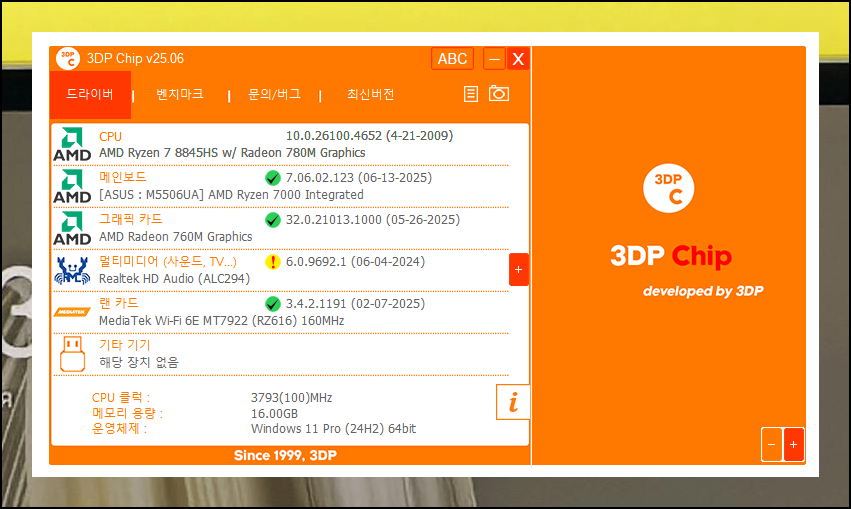Click the green check for 메인보드 driver
The width and height of the screenshot is (851, 509).
point(273,178)
